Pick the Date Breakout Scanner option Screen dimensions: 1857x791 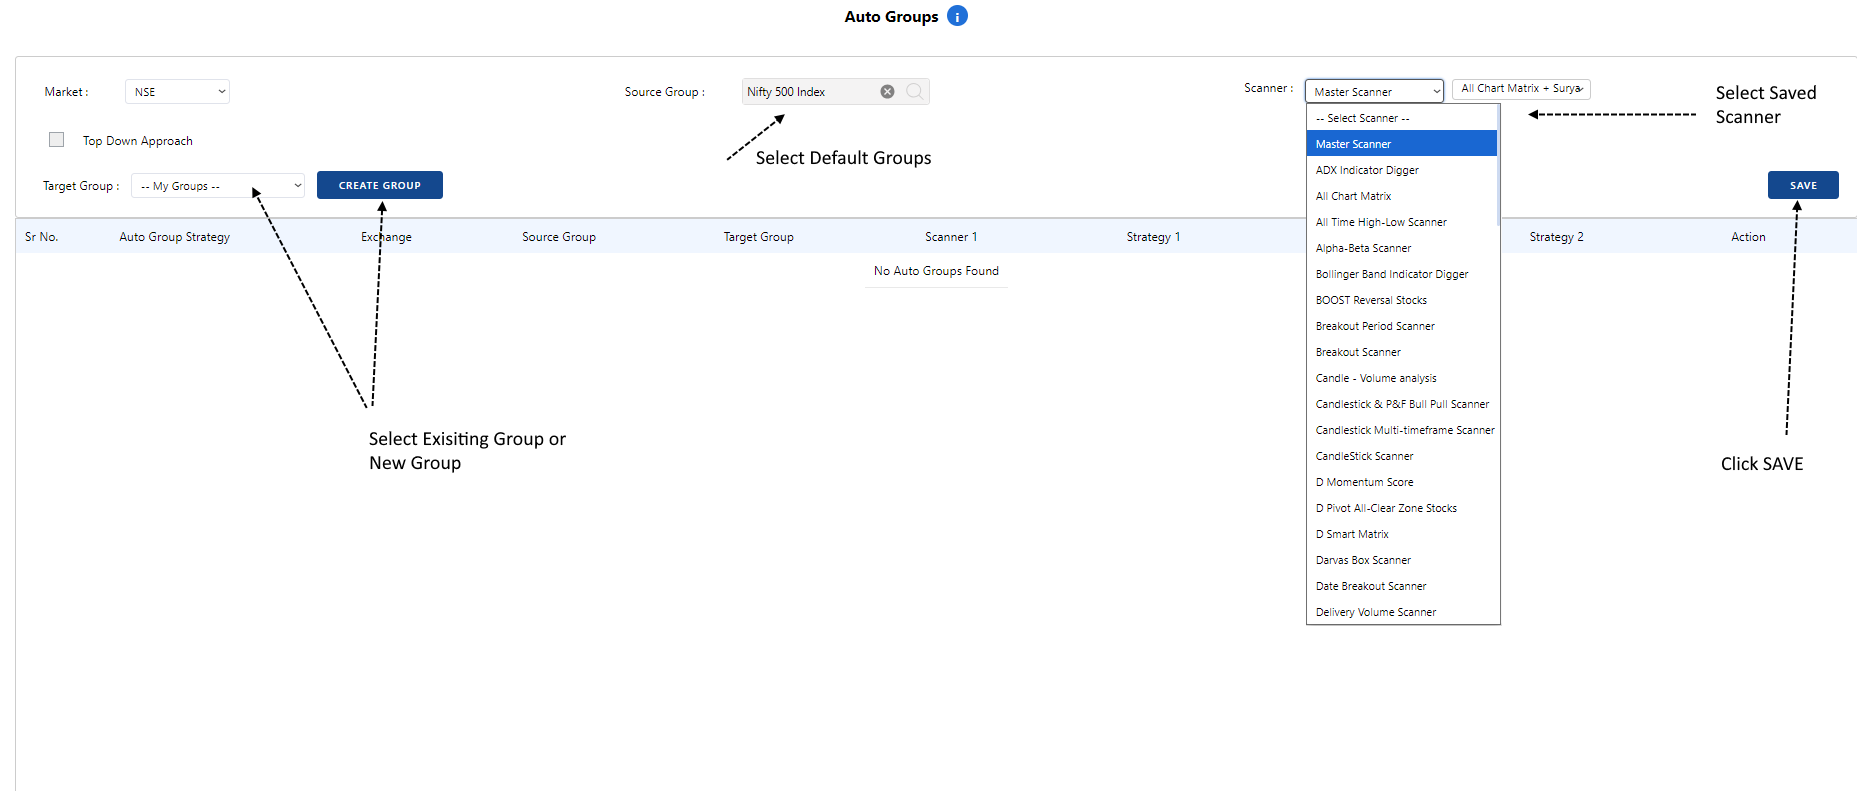1402,586
